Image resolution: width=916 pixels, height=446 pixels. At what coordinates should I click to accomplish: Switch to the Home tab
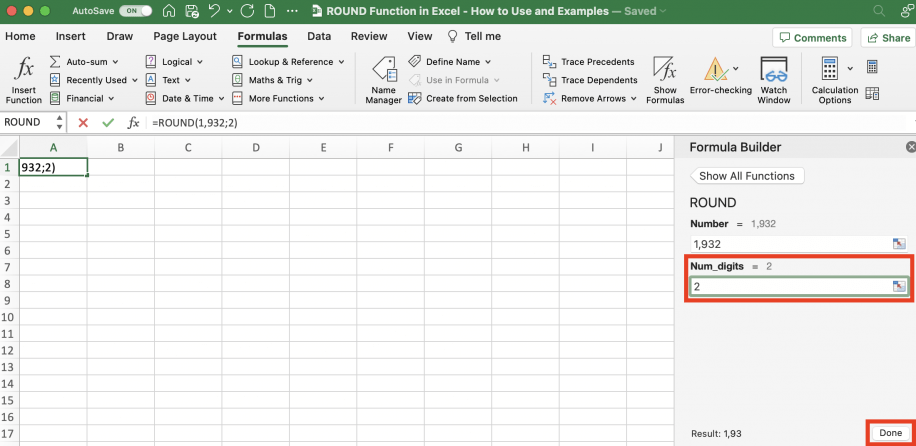[20, 36]
